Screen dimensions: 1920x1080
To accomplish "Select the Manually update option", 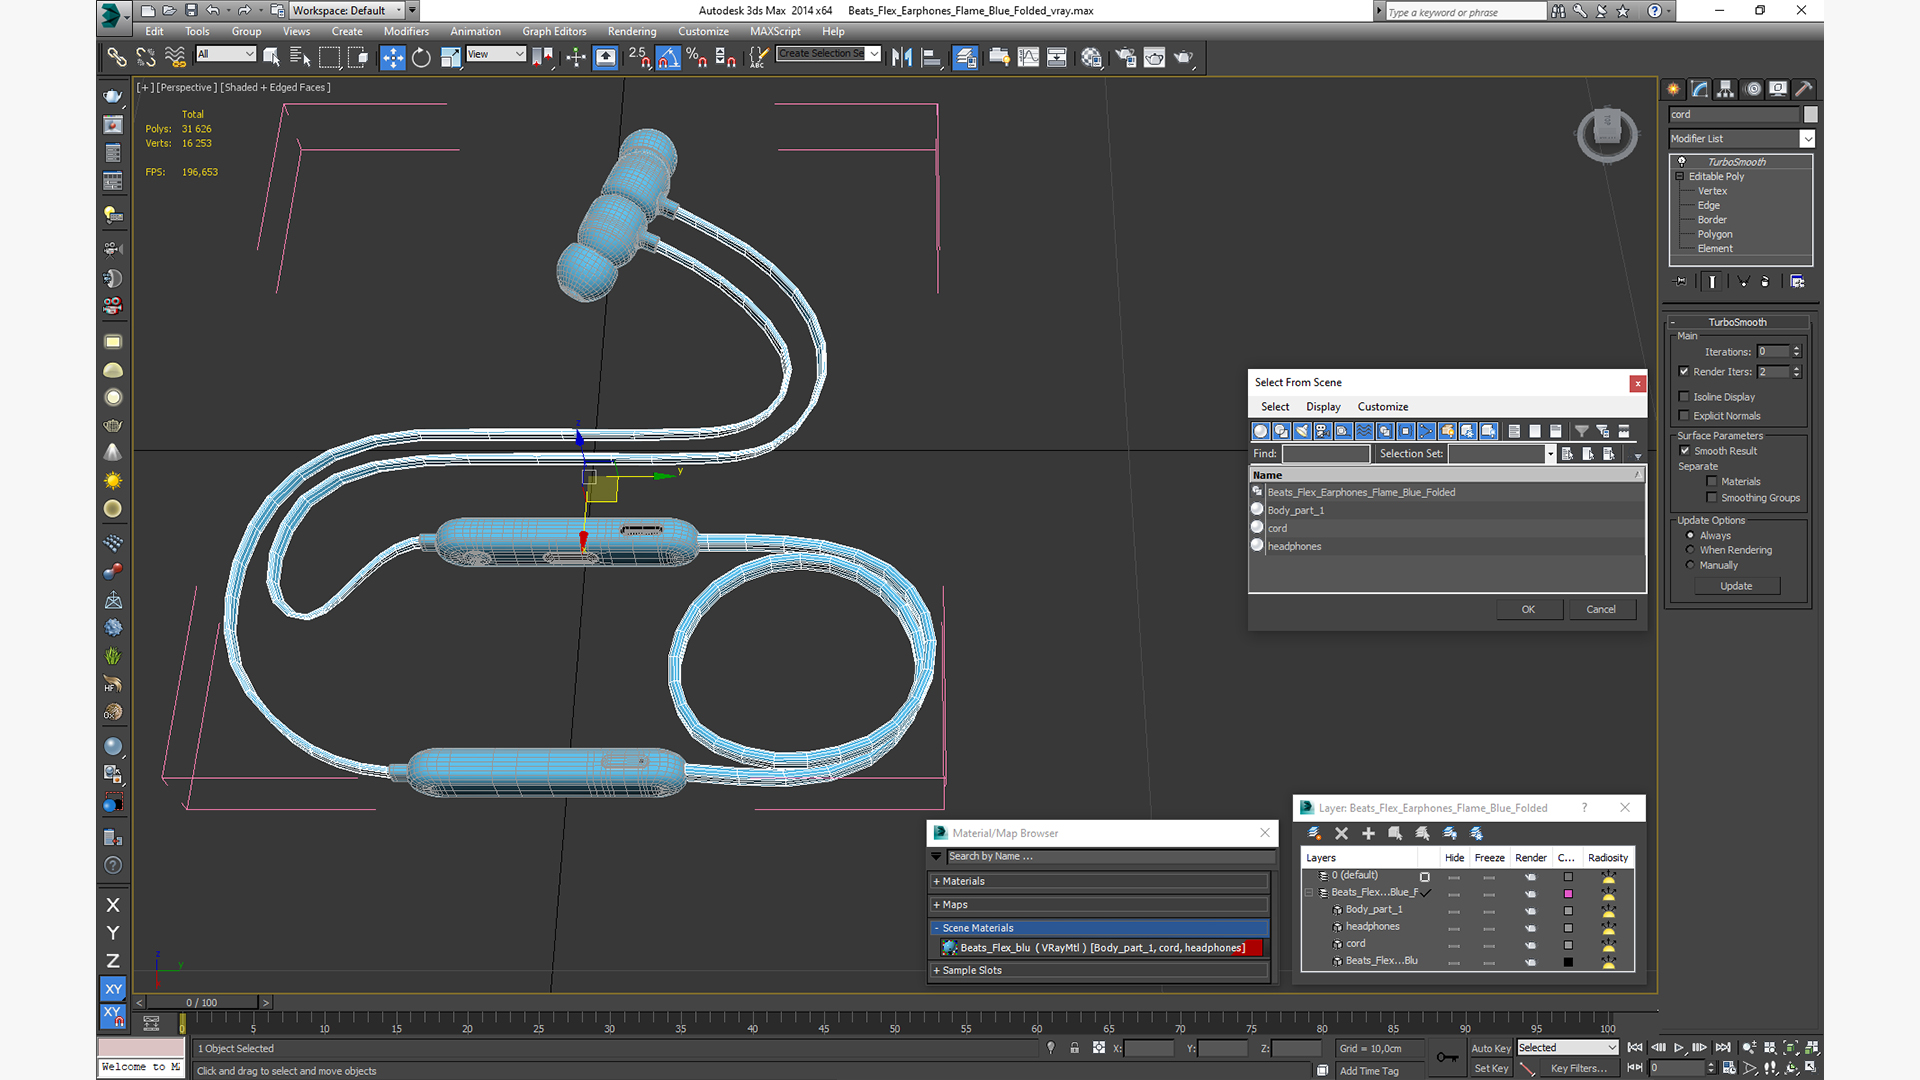I will pos(1691,565).
